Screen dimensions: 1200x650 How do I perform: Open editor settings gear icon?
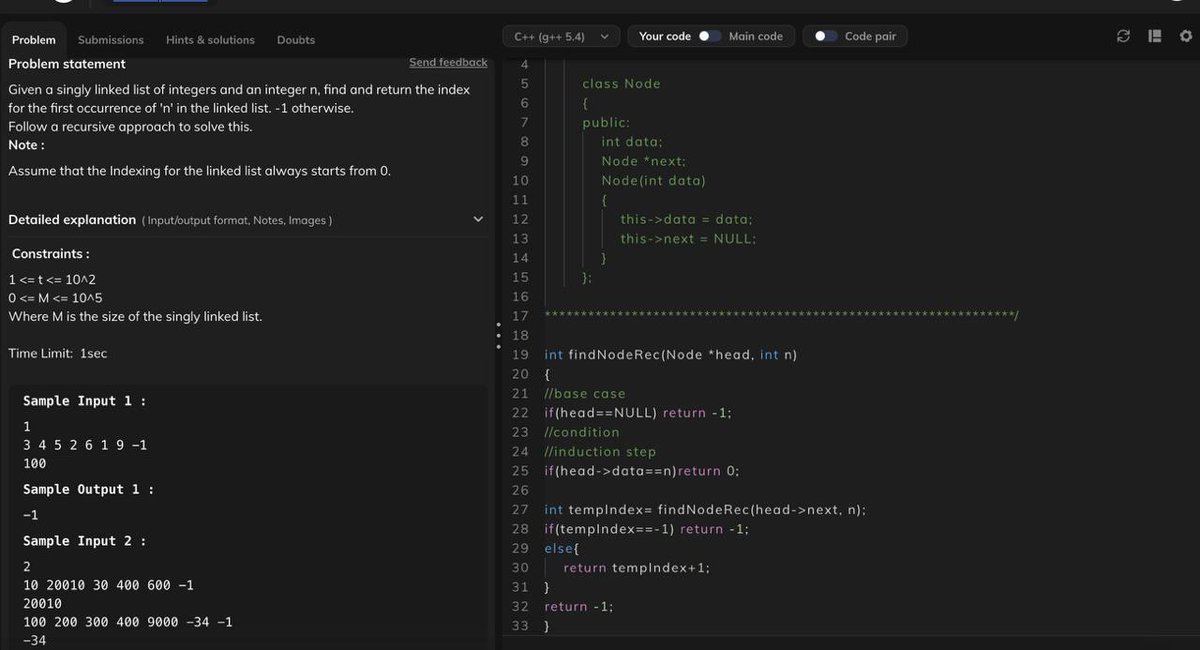coord(1186,36)
